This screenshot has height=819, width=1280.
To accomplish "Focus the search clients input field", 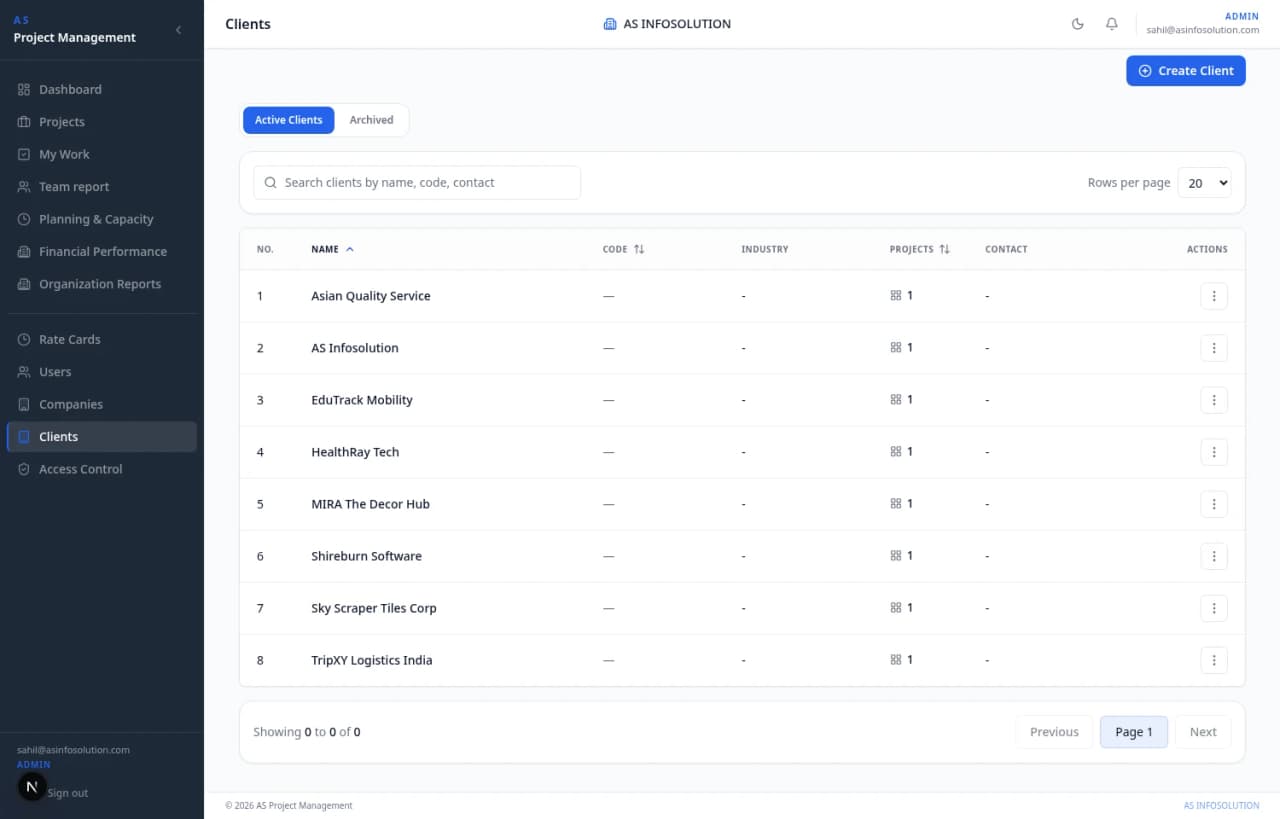I will click(x=417, y=183).
